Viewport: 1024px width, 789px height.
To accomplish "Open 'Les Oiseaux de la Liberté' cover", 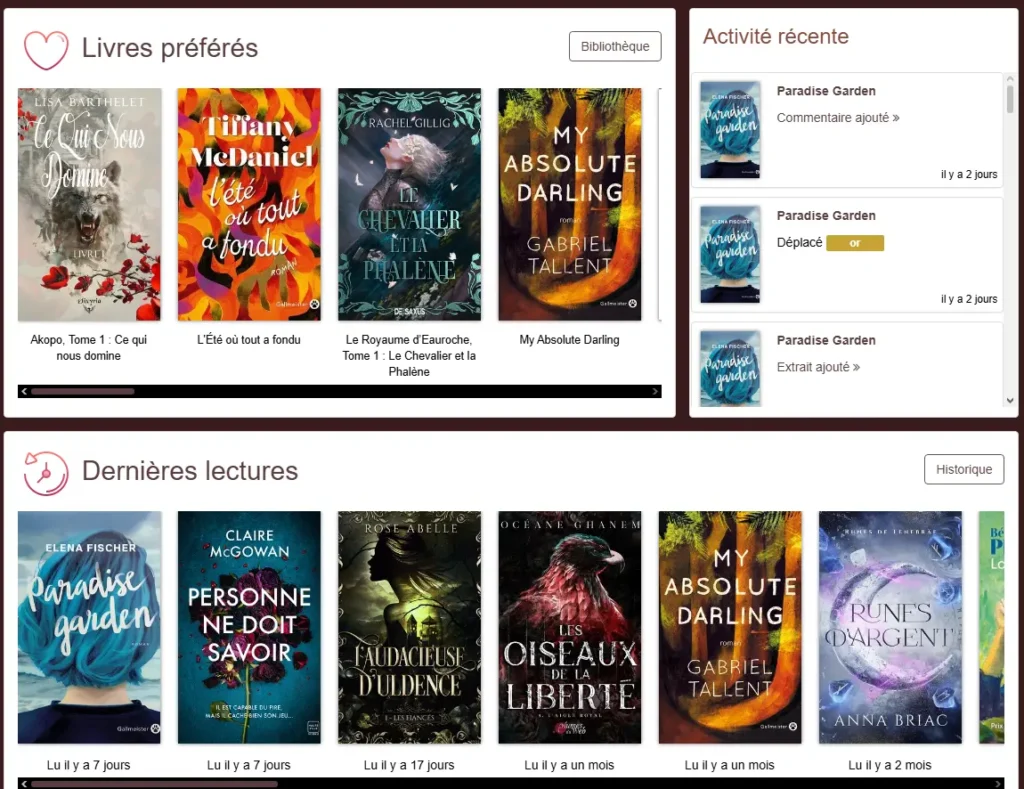I will (x=569, y=627).
